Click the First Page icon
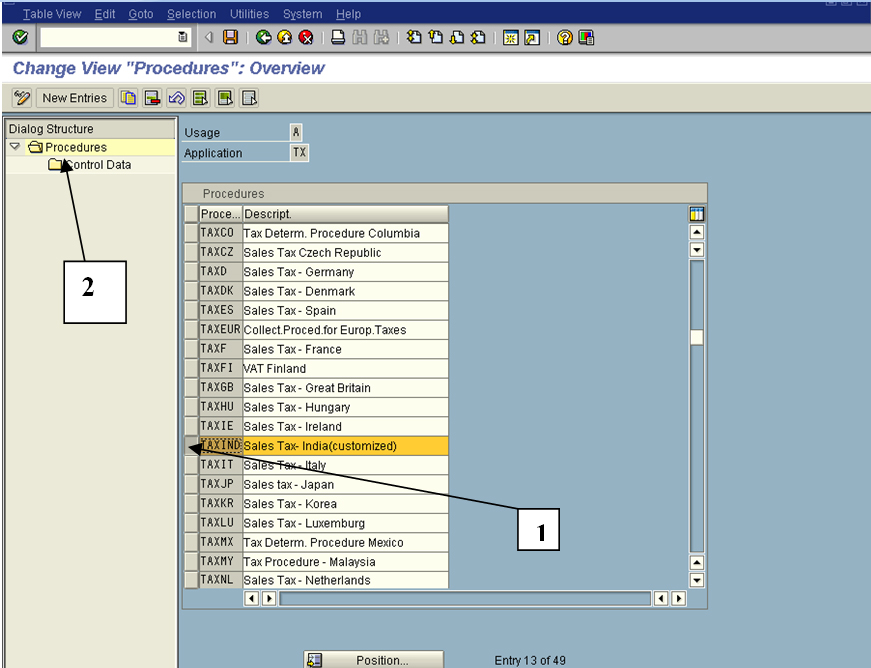Image resolution: width=871 pixels, height=668 pixels. 414,37
